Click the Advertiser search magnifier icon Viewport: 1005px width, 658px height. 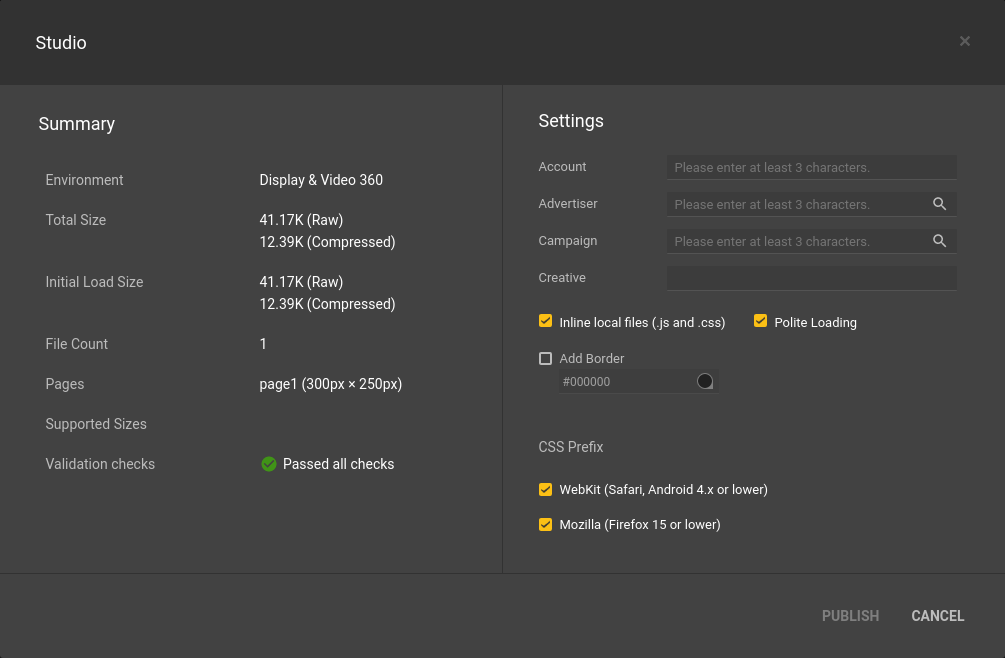[939, 204]
